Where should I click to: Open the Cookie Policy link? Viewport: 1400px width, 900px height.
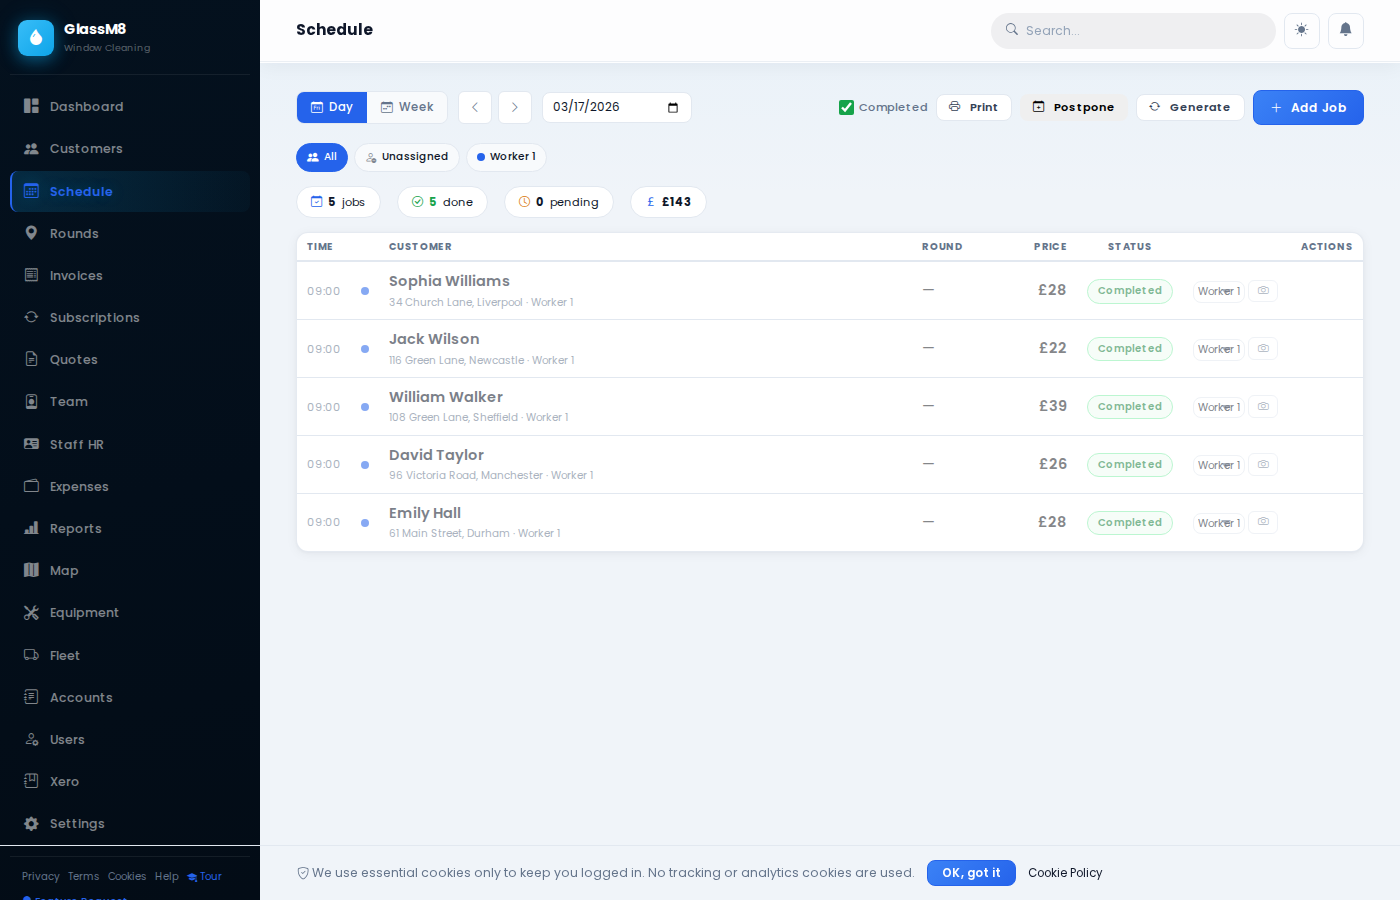1065,873
